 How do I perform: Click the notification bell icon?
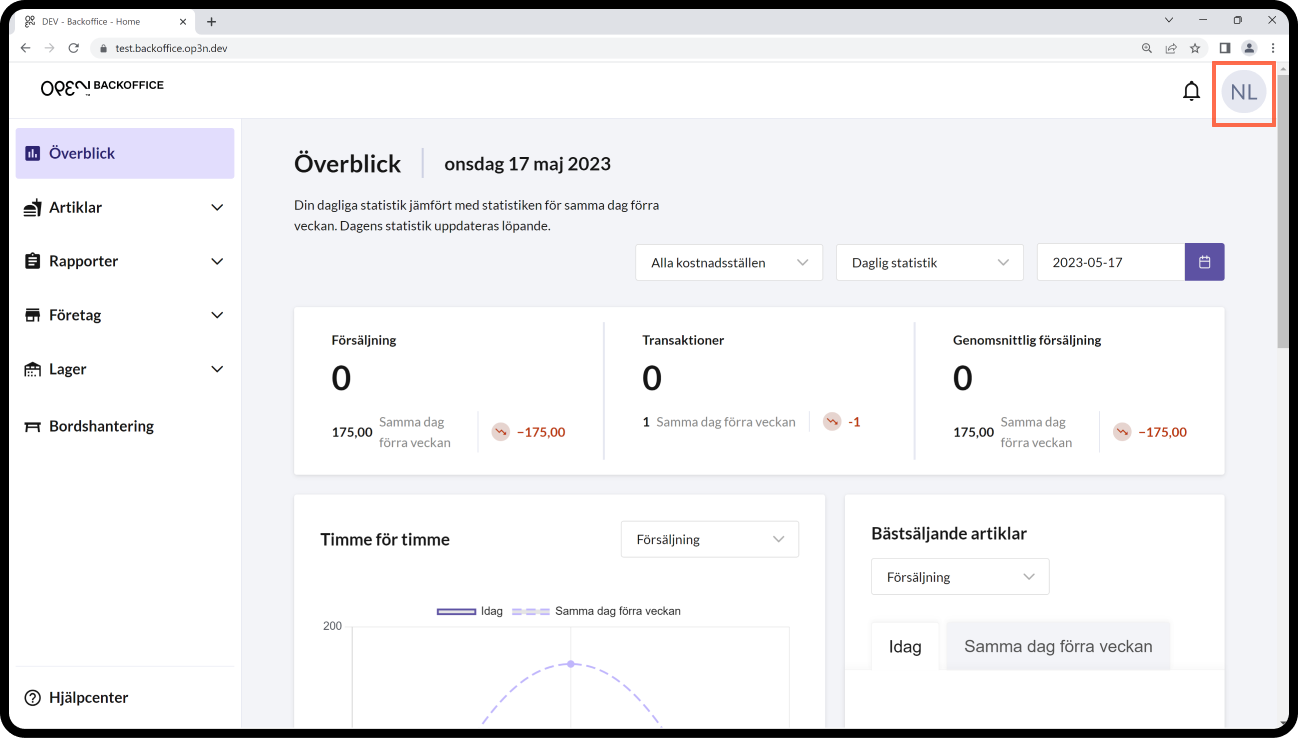coord(1191,92)
